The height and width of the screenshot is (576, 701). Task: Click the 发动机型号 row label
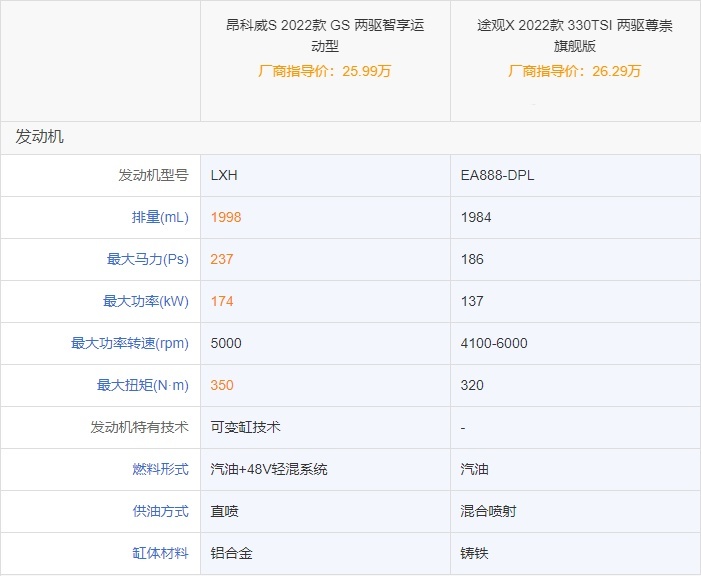coord(153,175)
